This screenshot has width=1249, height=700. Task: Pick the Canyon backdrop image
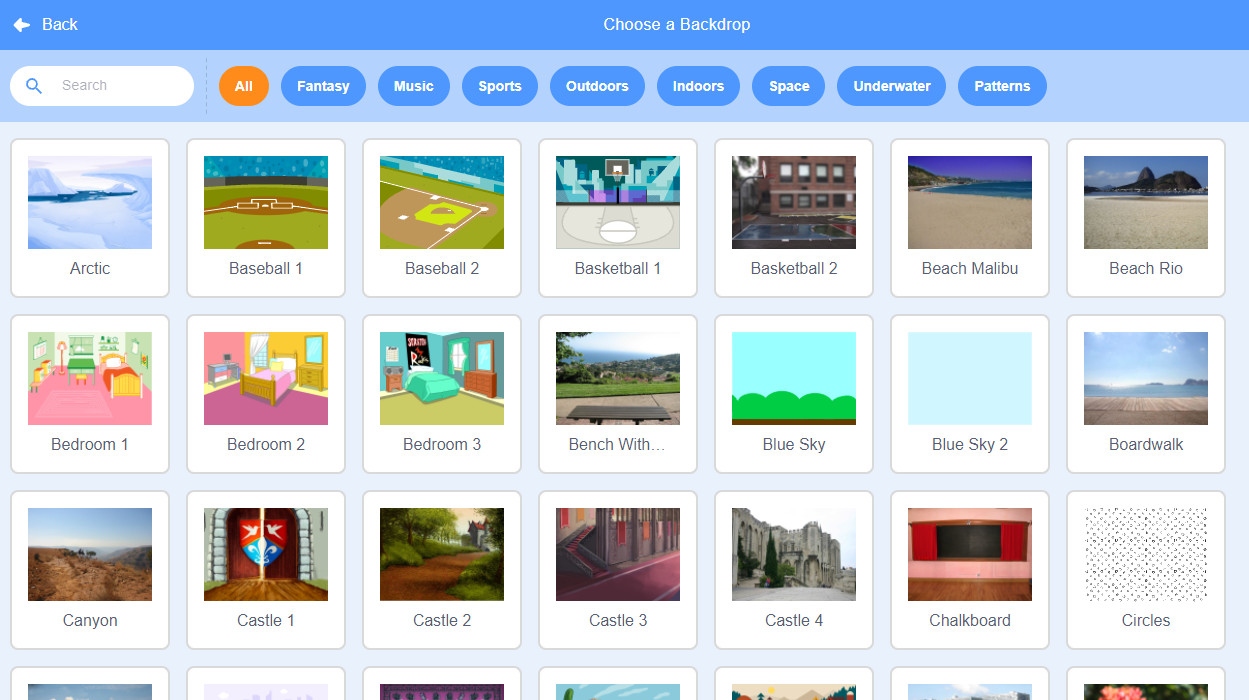point(90,554)
